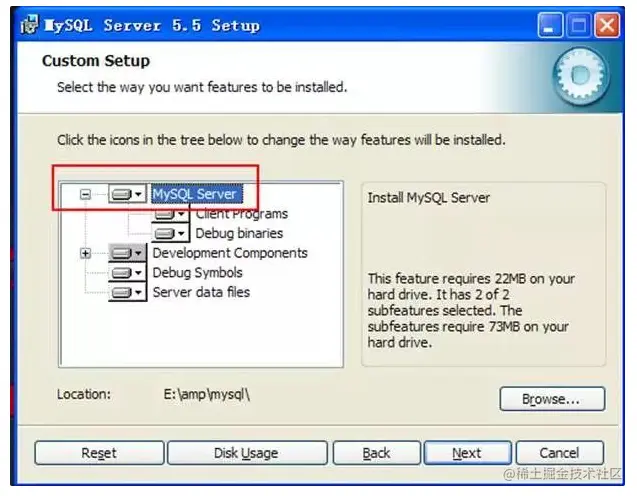The image size is (637, 496).
Task: Select the Debug binaries tree item
Action: (239, 233)
